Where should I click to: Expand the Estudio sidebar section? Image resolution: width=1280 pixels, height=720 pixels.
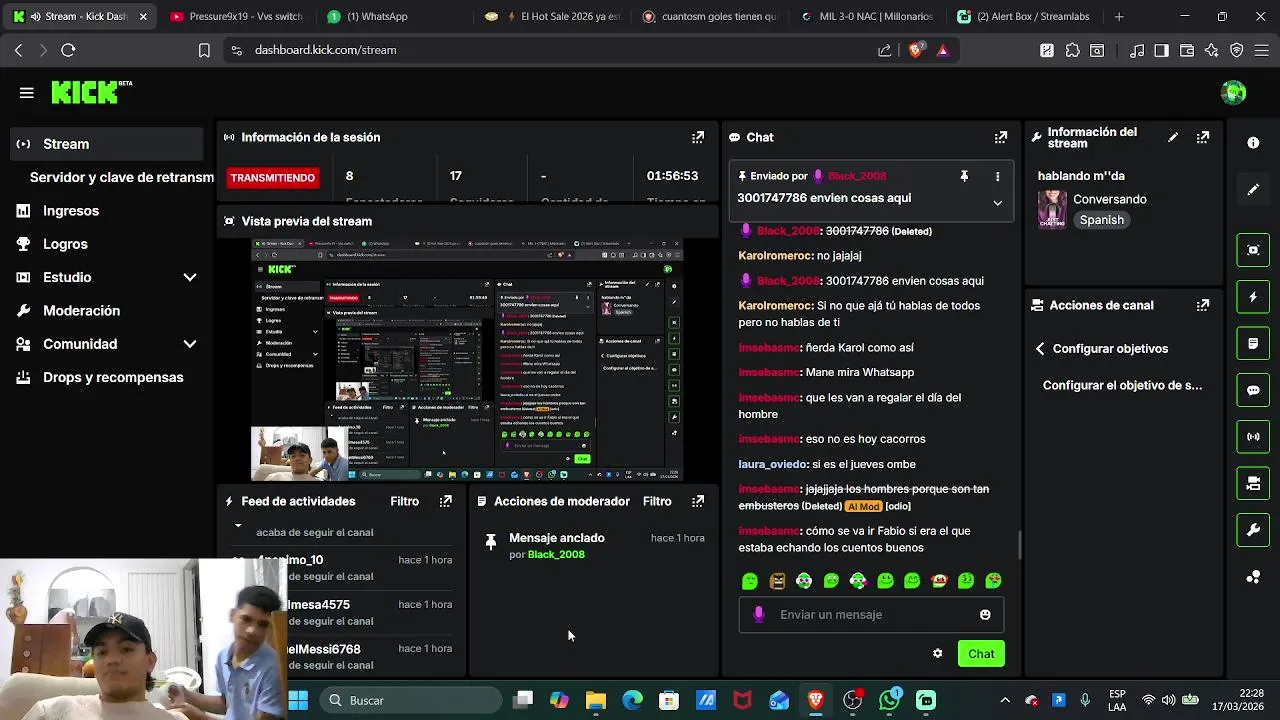tap(190, 277)
